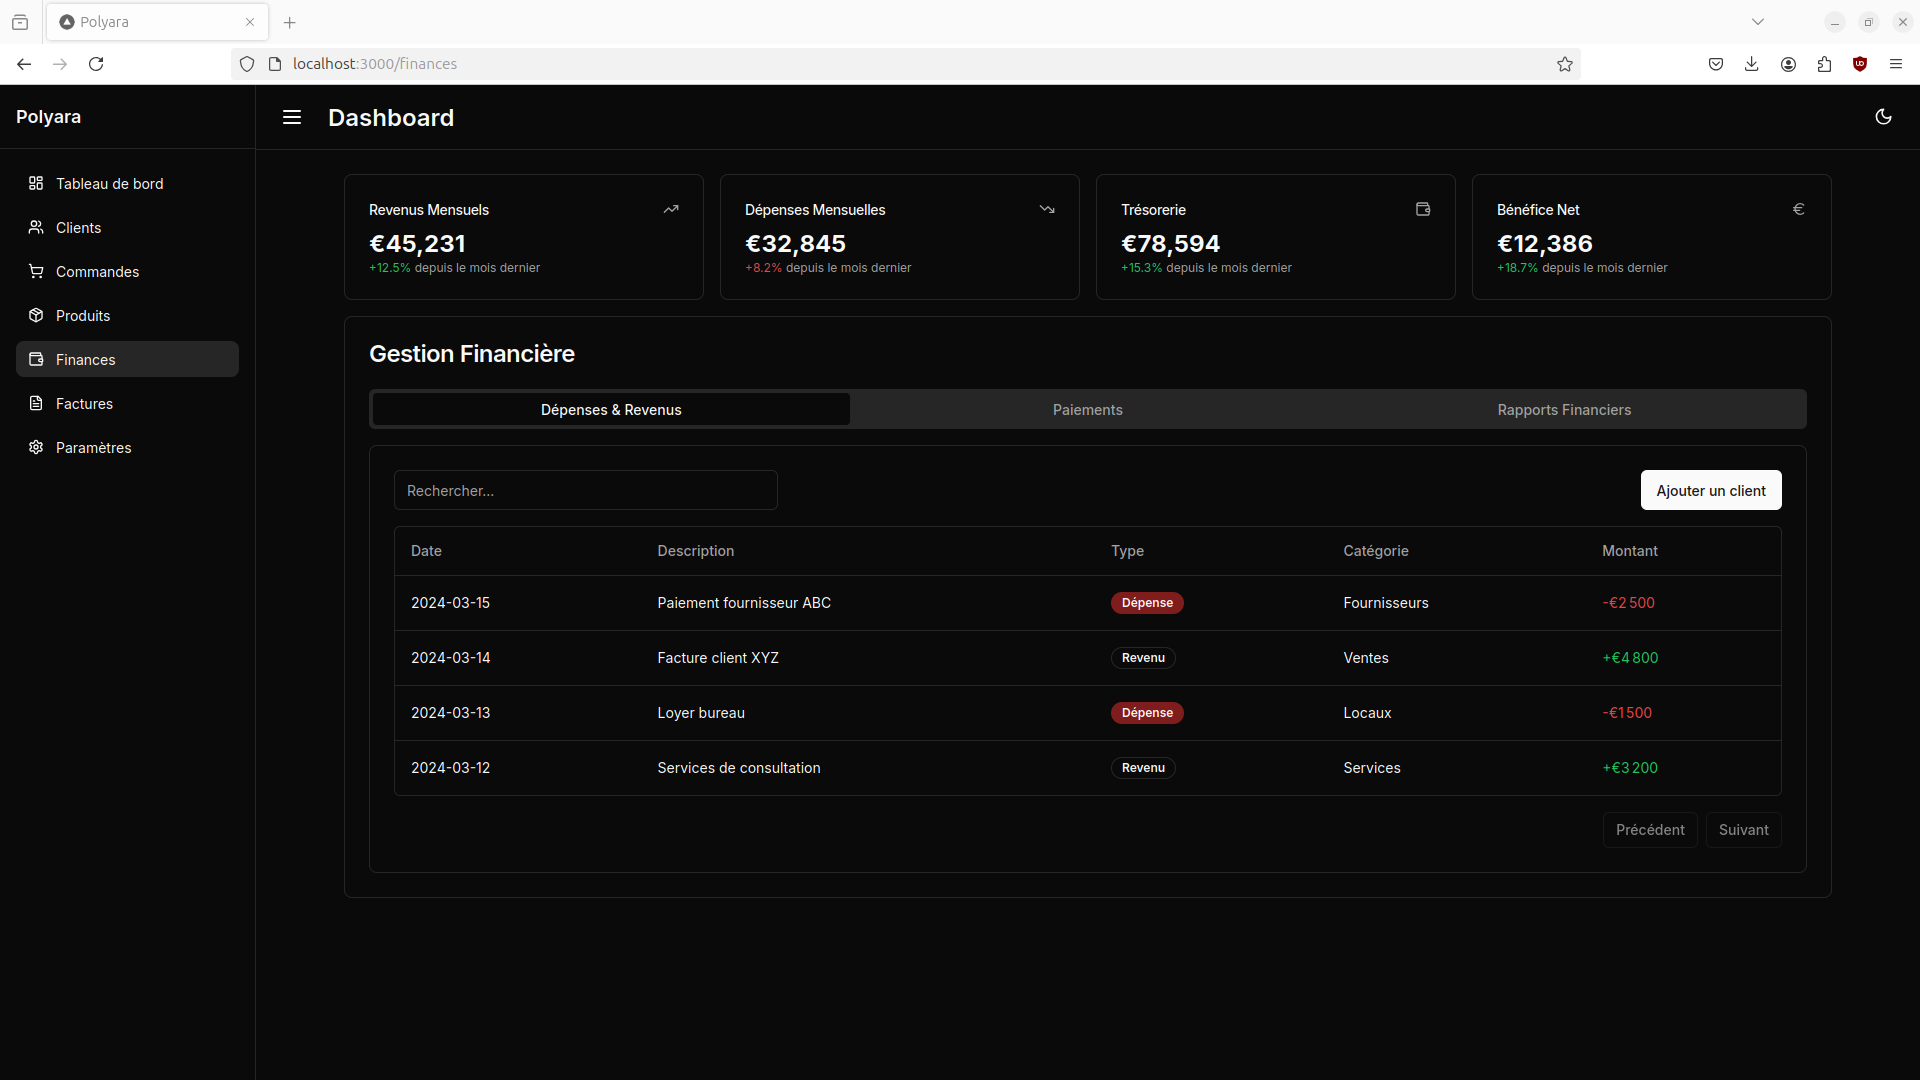Viewport: 1920px width, 1080px height.
Task: Open Factures using the document icon
Action: [36, 403]
